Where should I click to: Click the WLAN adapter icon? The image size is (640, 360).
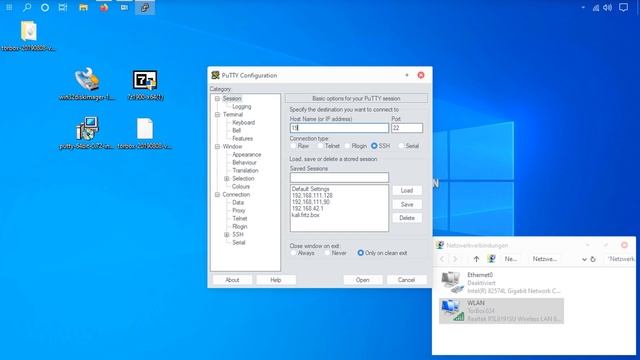click(x=452, y=310)
